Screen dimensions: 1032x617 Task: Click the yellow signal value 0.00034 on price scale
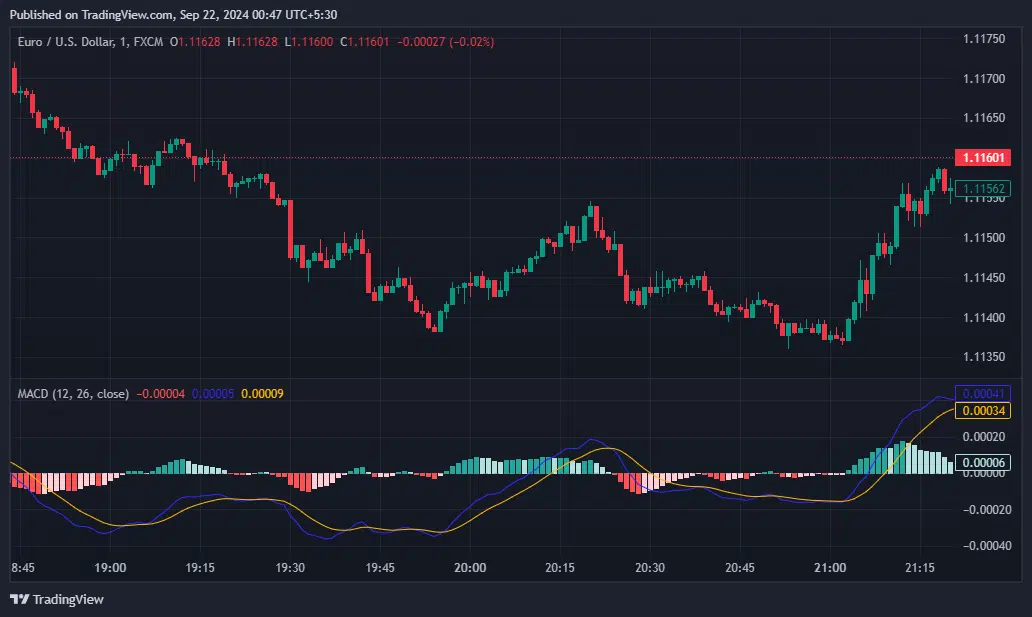(x=981, y=411)
